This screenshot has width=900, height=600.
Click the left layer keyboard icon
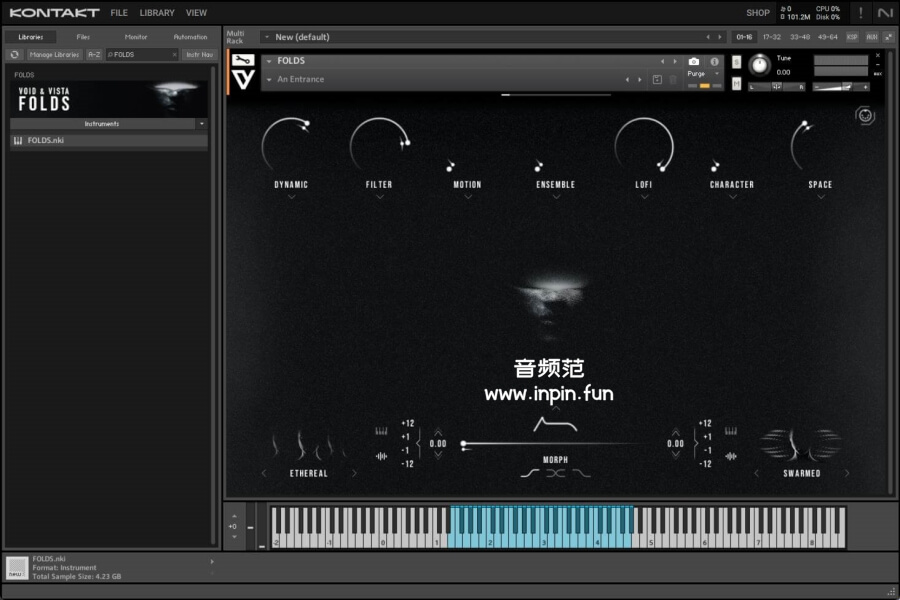[x=381, y=431]
